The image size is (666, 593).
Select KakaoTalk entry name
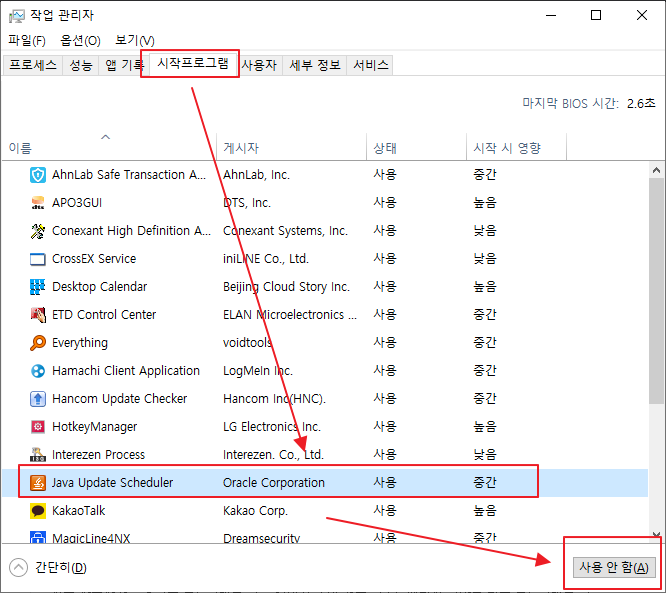[x=79, y=511]
